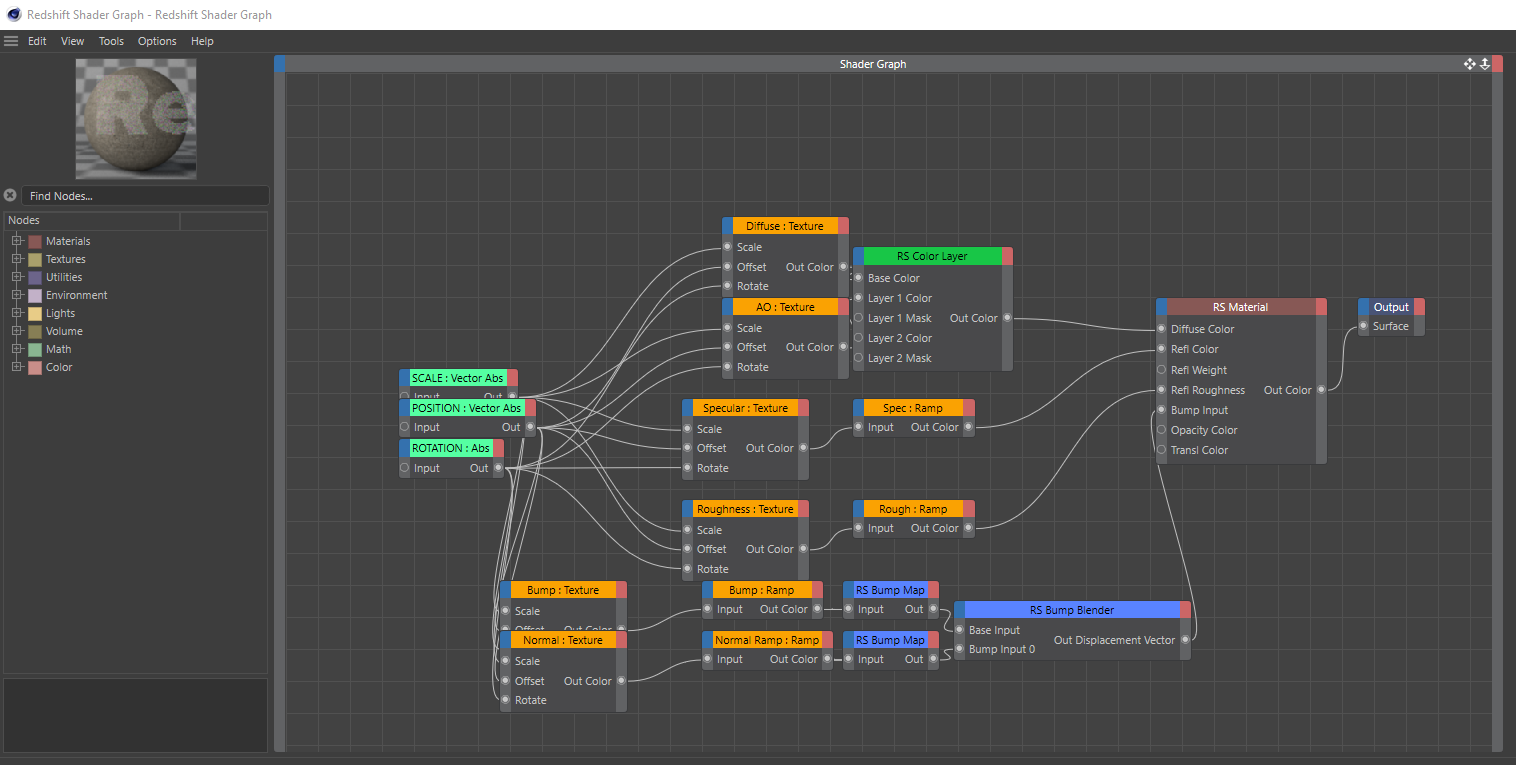Image resolution: width=1516 pixels, height=765 pixels.
Task: Click the Out Displacement Vector port on RS Bump Blender
Action: 1185,640
